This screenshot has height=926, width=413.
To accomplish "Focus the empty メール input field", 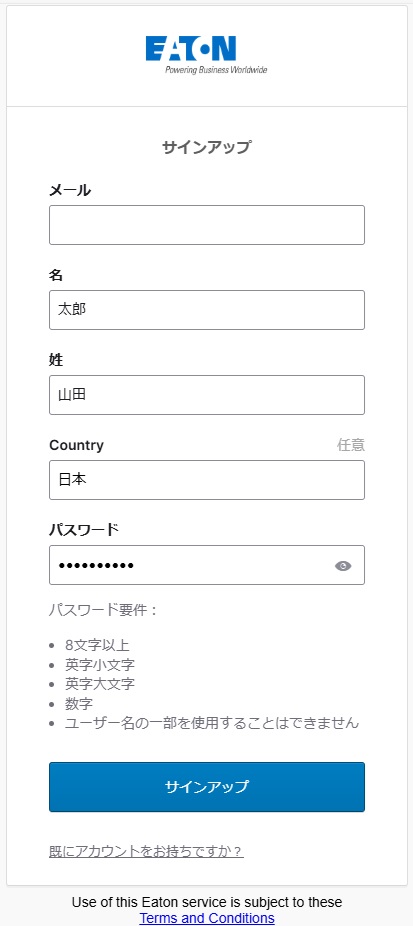I will [x=207, y=225].
